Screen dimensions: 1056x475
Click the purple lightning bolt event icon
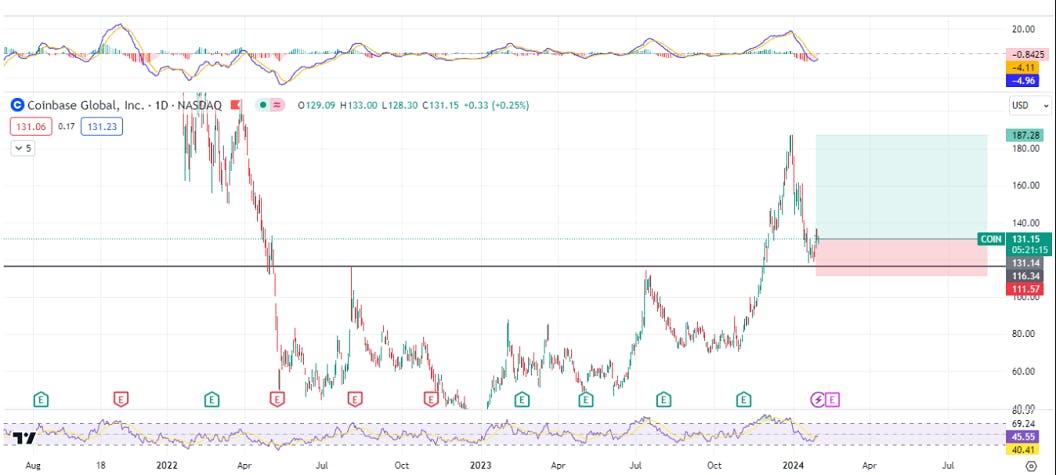tap(818, 400)
